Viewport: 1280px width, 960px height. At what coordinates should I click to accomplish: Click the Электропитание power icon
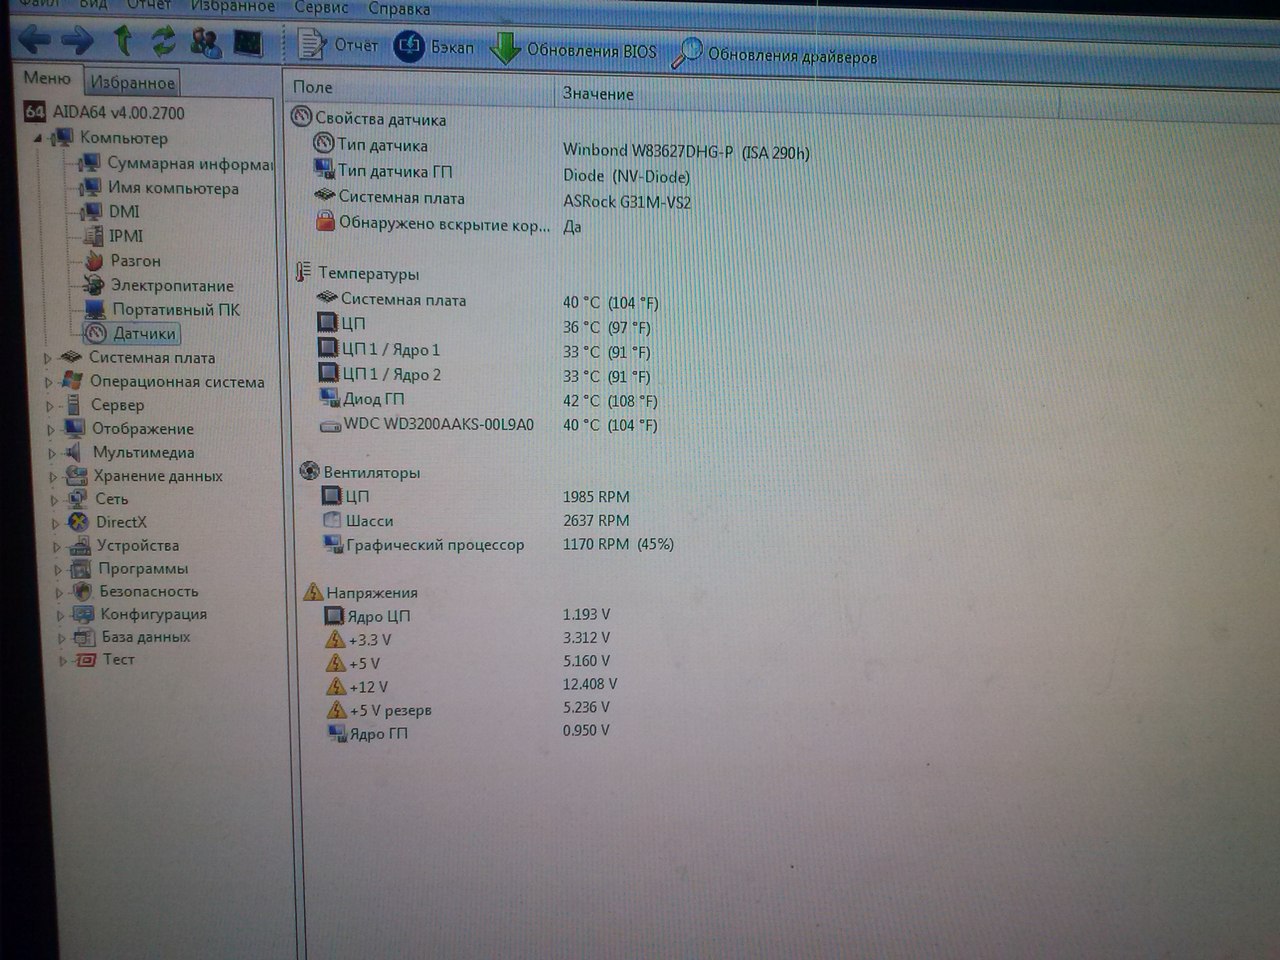coord(94,285)
